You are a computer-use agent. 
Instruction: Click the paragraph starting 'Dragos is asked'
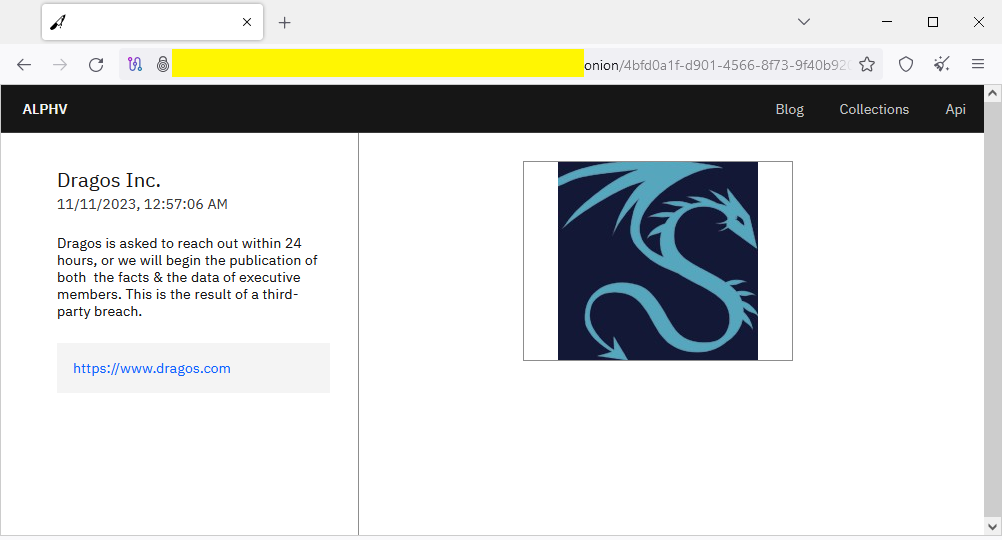point(187,277)
